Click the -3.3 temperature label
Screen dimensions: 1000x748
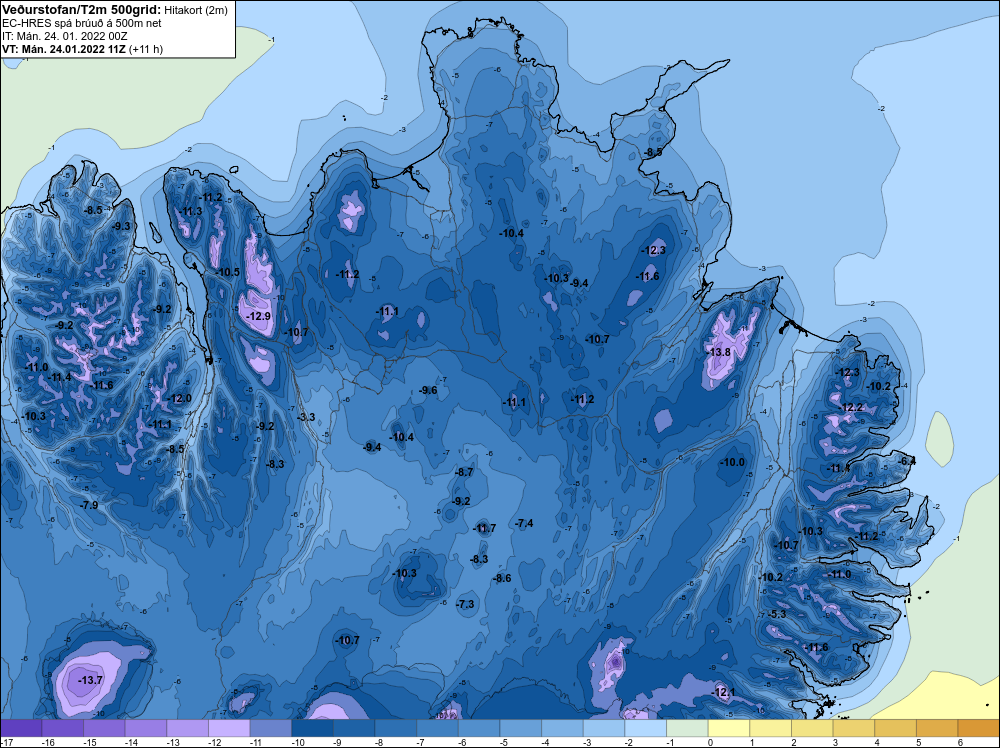(x=306, y=417)
